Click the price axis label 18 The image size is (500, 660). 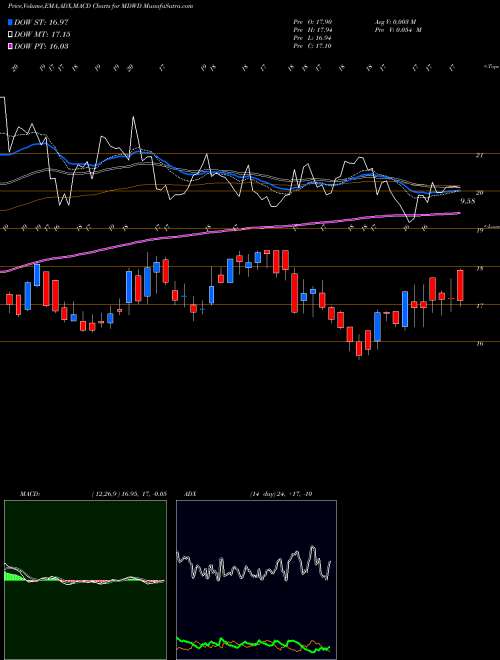479,269
